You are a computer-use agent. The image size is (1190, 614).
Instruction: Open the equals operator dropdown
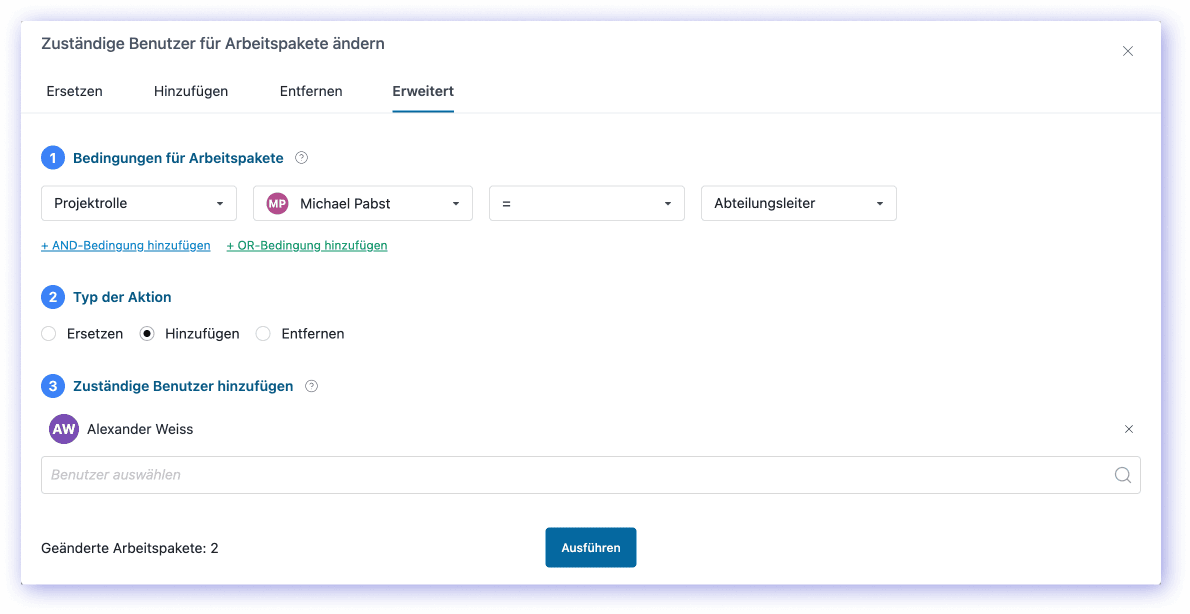coord(586,203)
